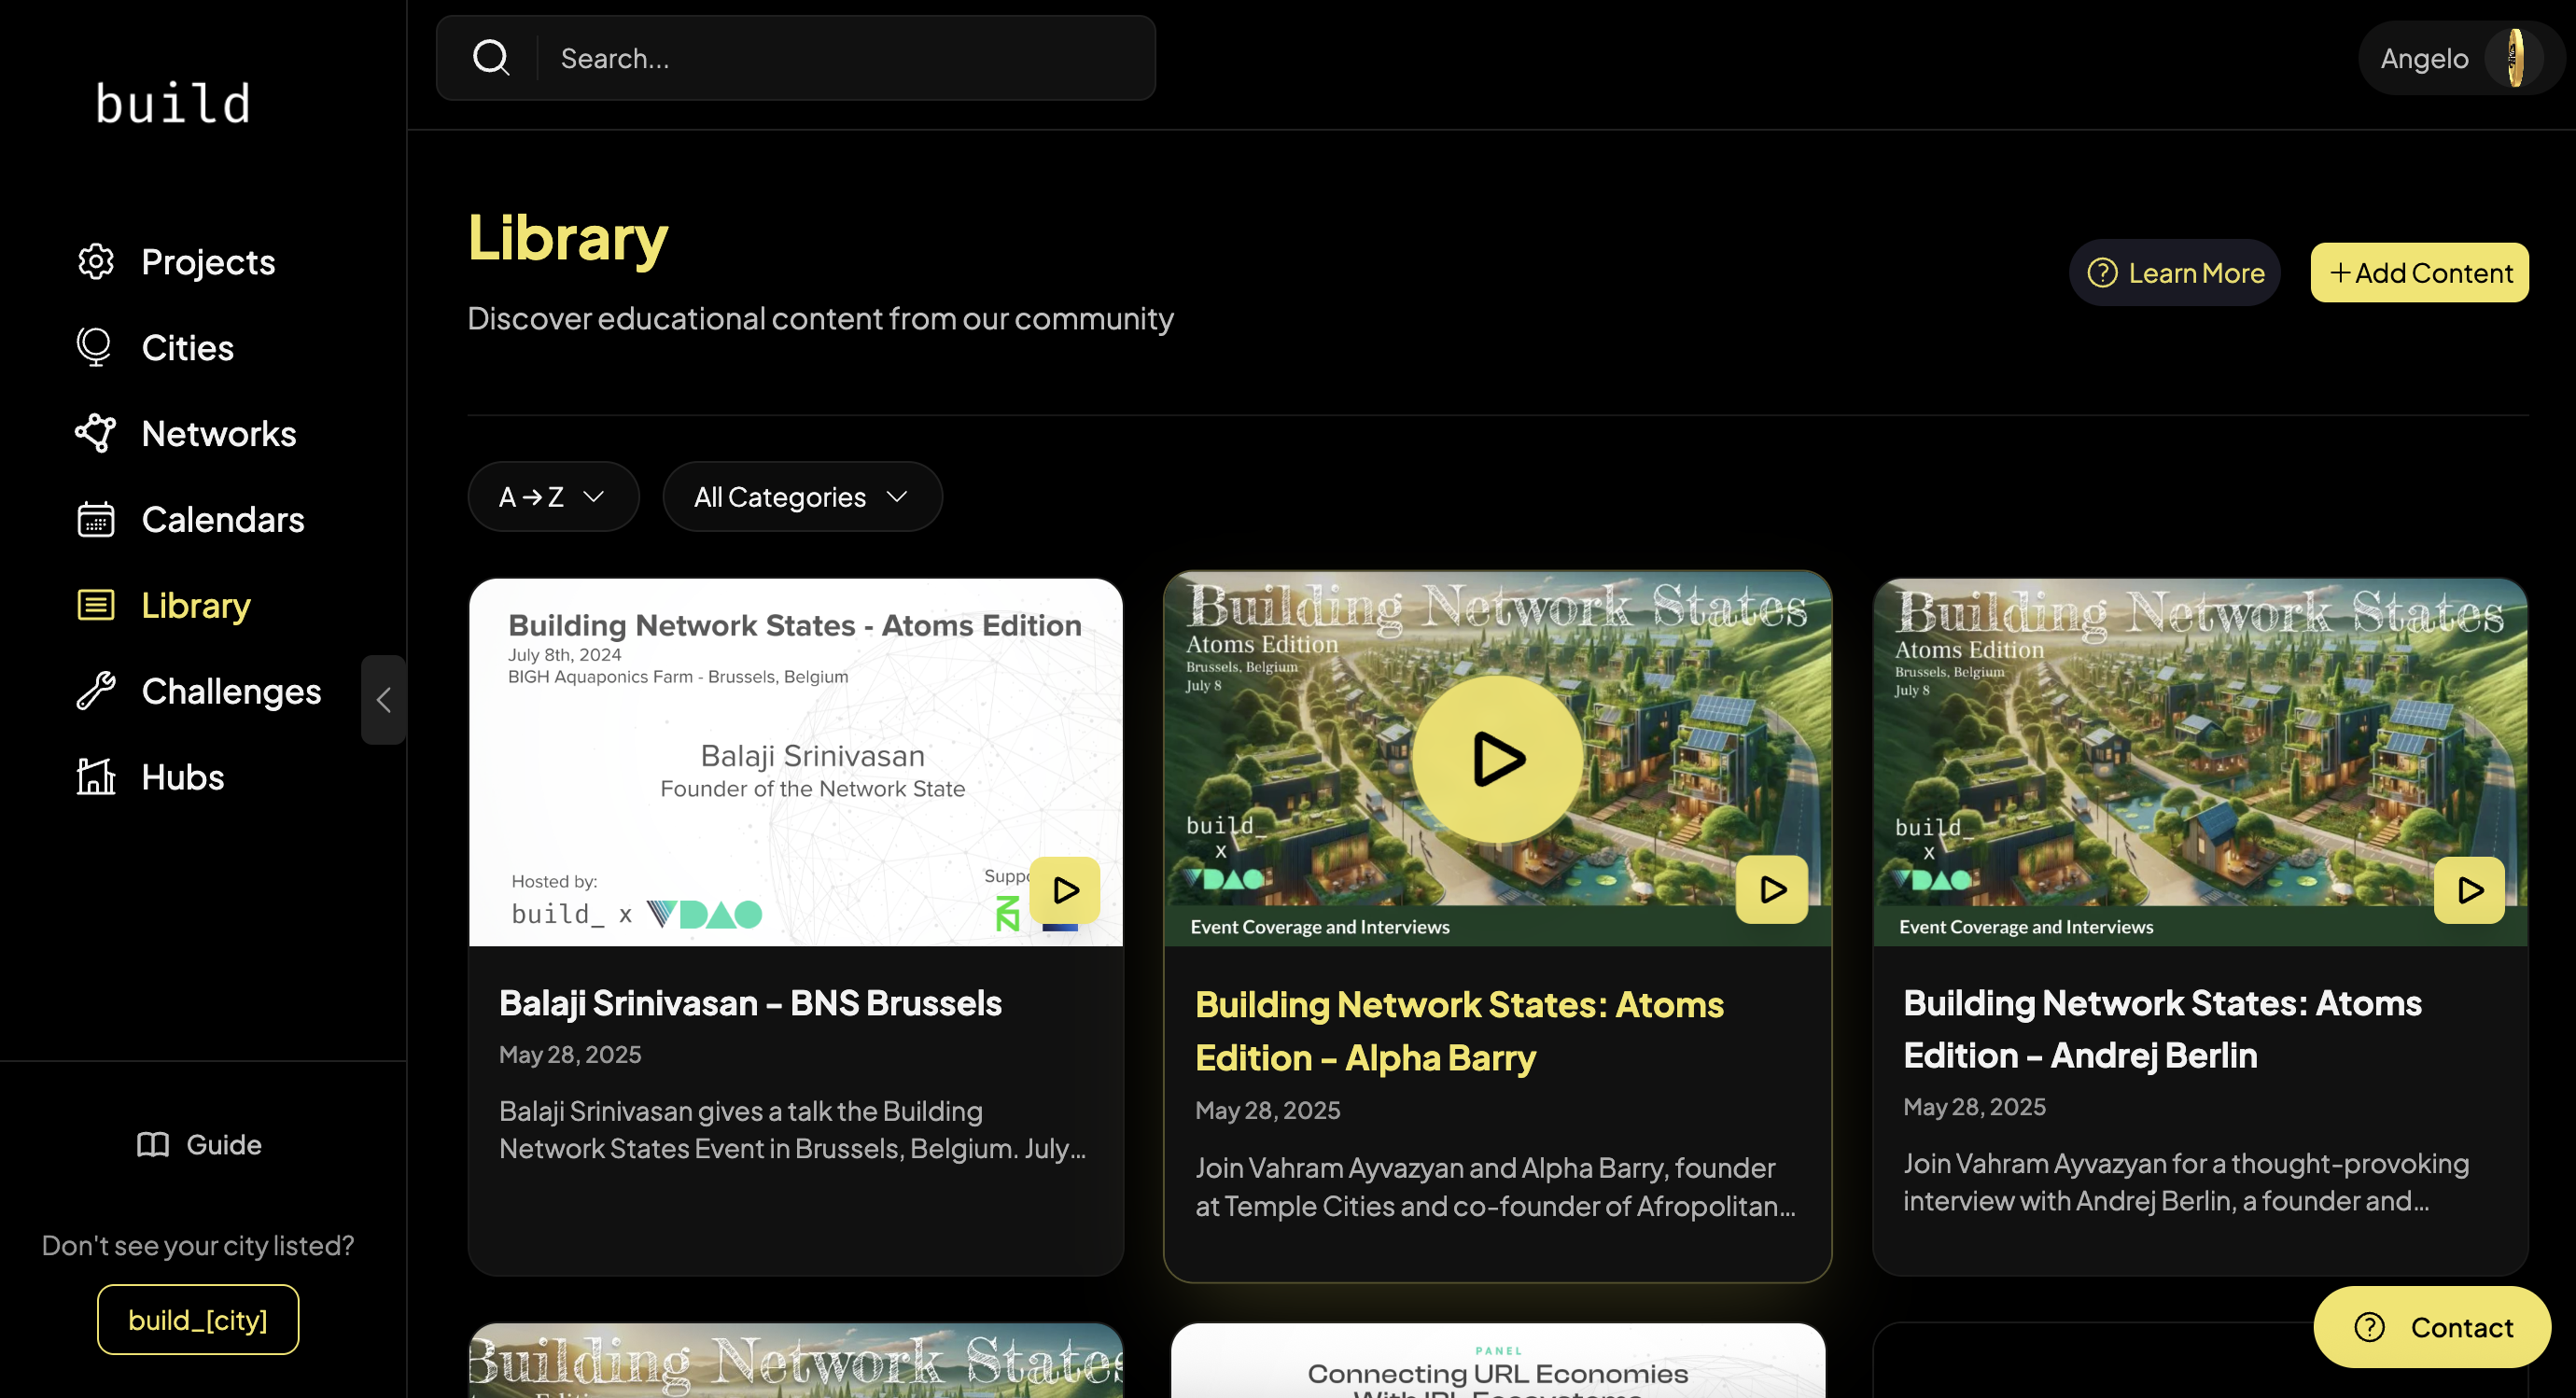
Task: Collapse the sidebar with the chevron handle
Action: pyautogui.click(x=383, y=700)
